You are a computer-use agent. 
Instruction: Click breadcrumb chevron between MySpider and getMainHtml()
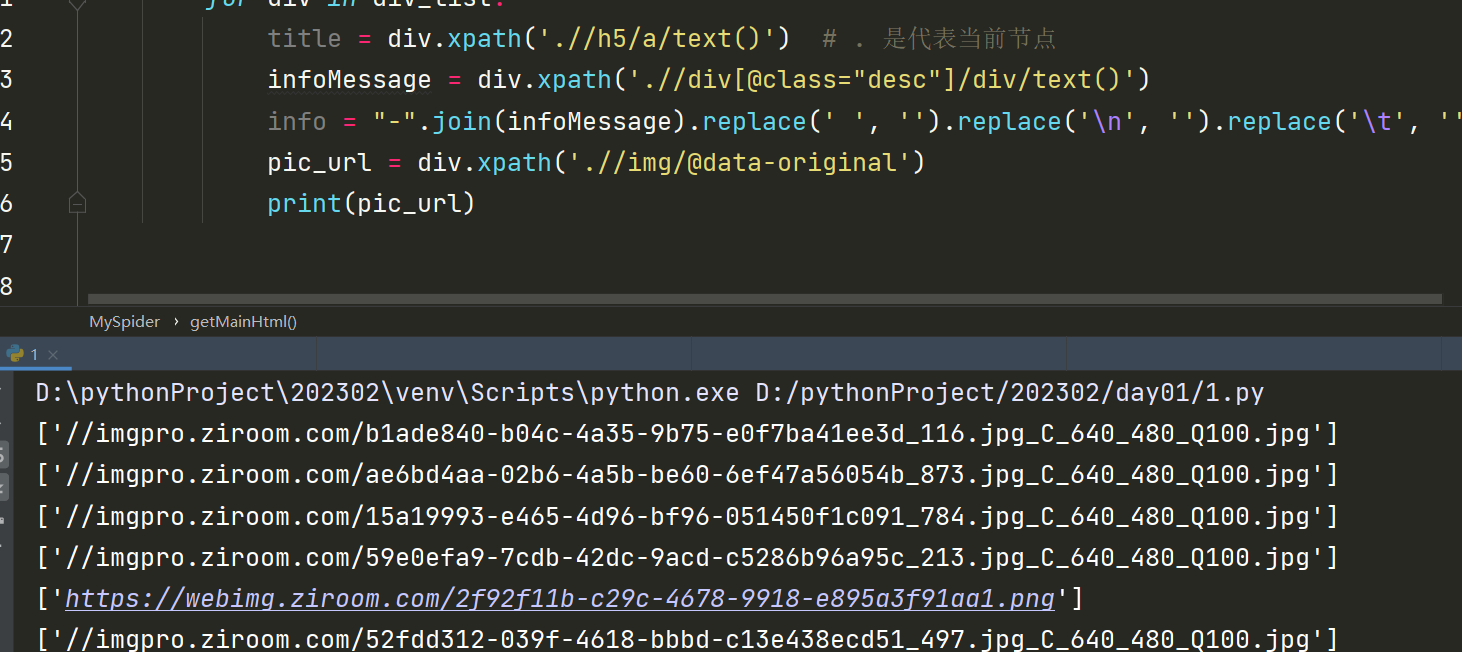[175, 322]
